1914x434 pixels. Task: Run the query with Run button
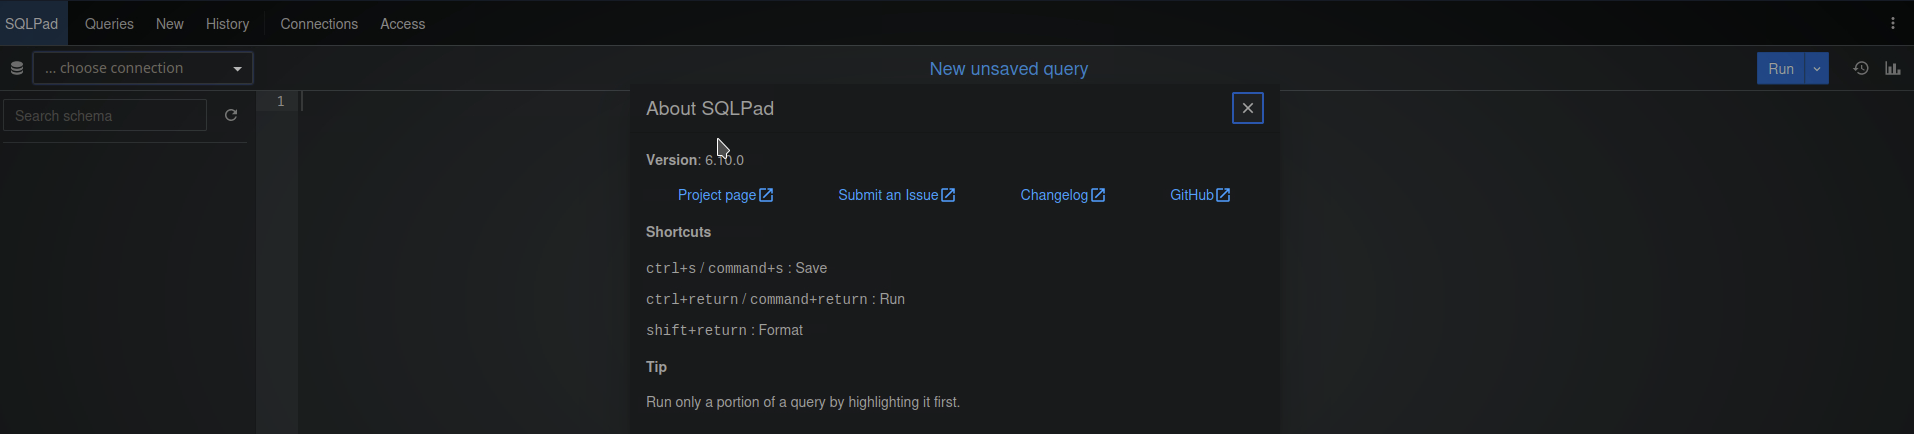point(1780,68)
